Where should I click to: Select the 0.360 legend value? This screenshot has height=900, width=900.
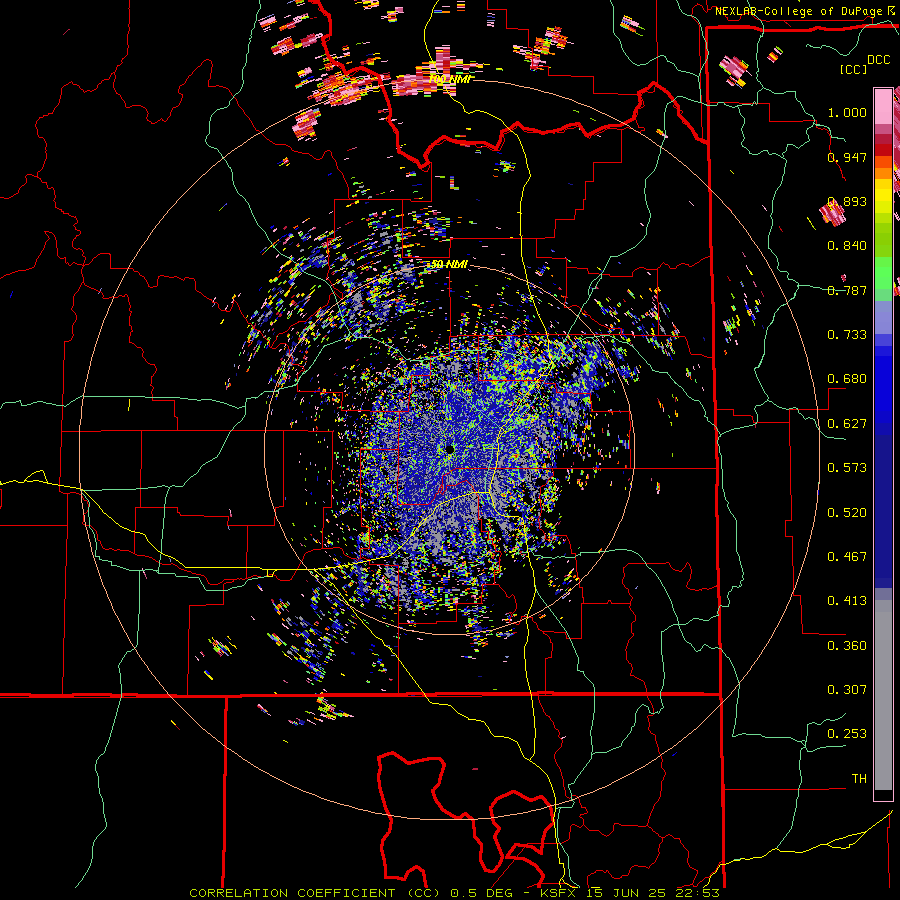point(847,645)
